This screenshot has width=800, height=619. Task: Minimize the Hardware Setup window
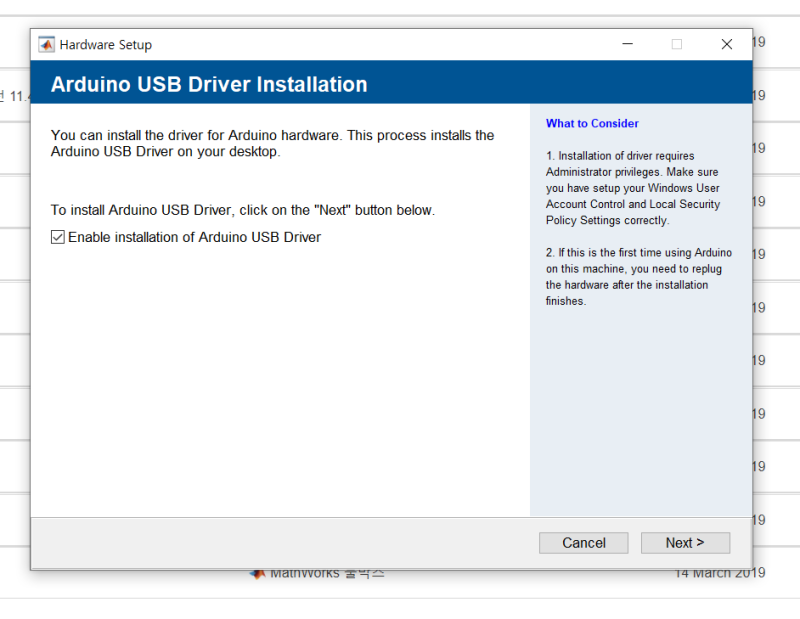click(628, 44)
